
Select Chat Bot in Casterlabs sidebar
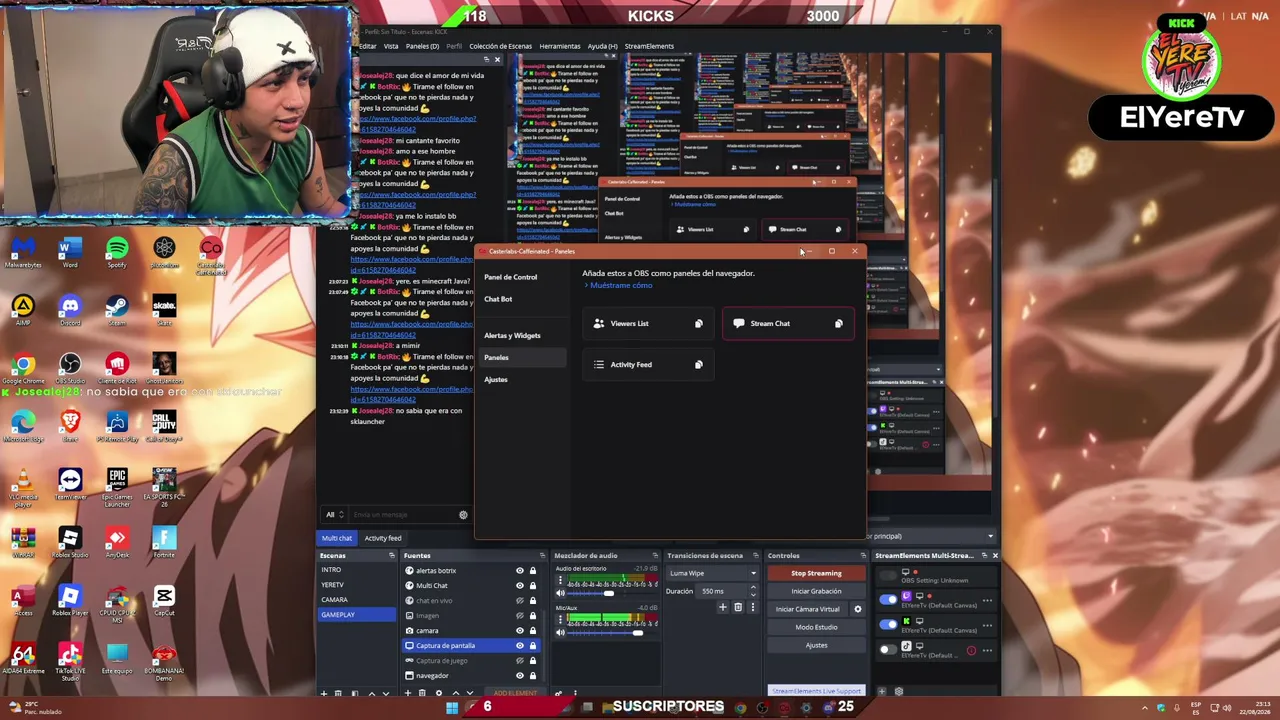[x=498, y=299]
